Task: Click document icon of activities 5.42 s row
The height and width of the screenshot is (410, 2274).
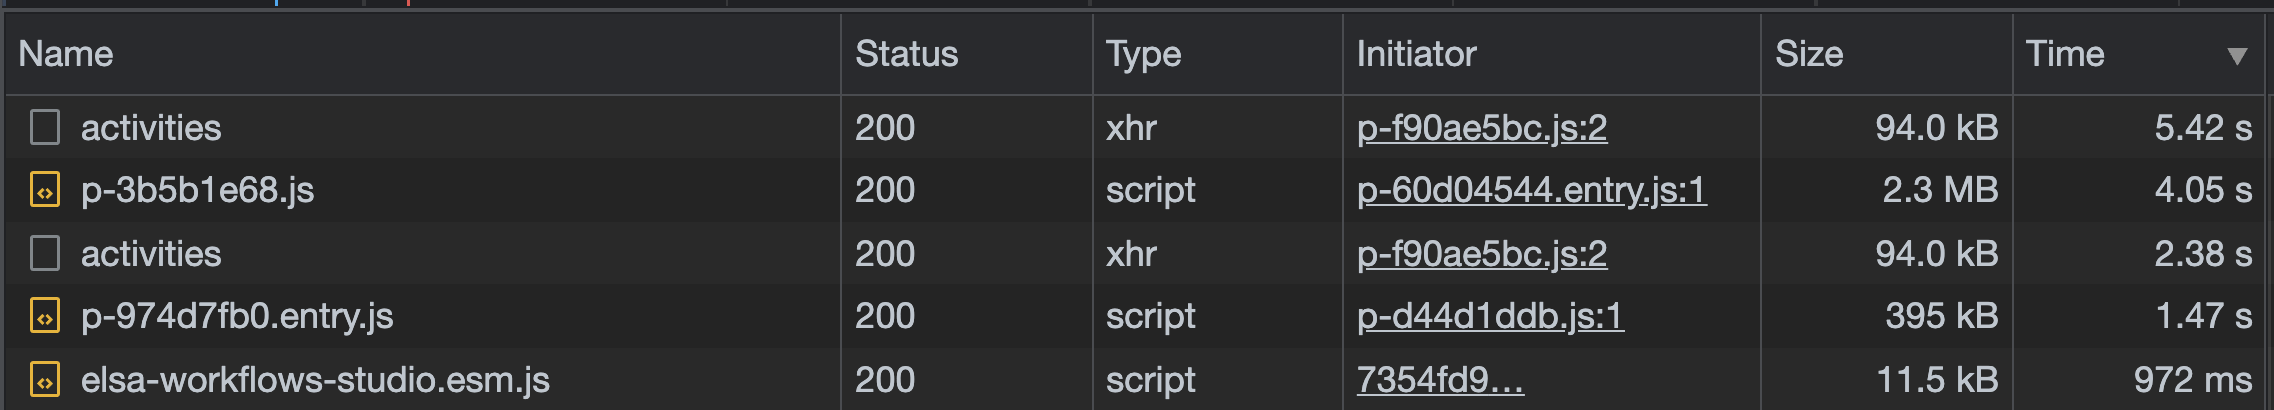Action: click(45, 127)
